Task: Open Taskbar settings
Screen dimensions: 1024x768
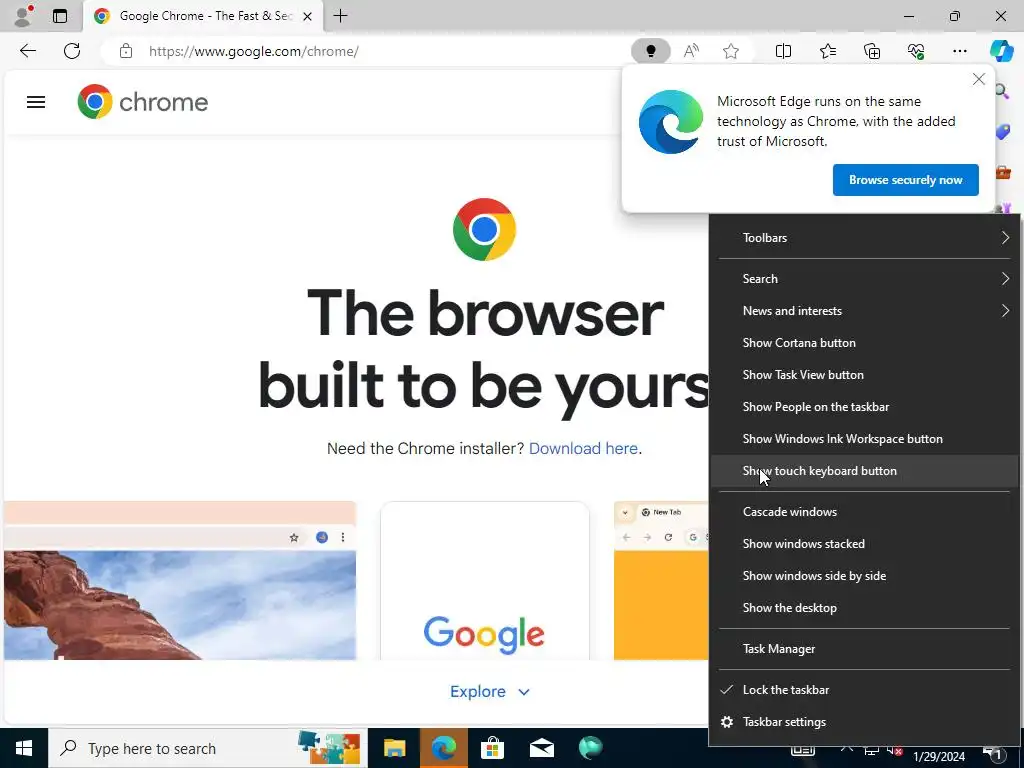Action: click(x=865, y=722)
